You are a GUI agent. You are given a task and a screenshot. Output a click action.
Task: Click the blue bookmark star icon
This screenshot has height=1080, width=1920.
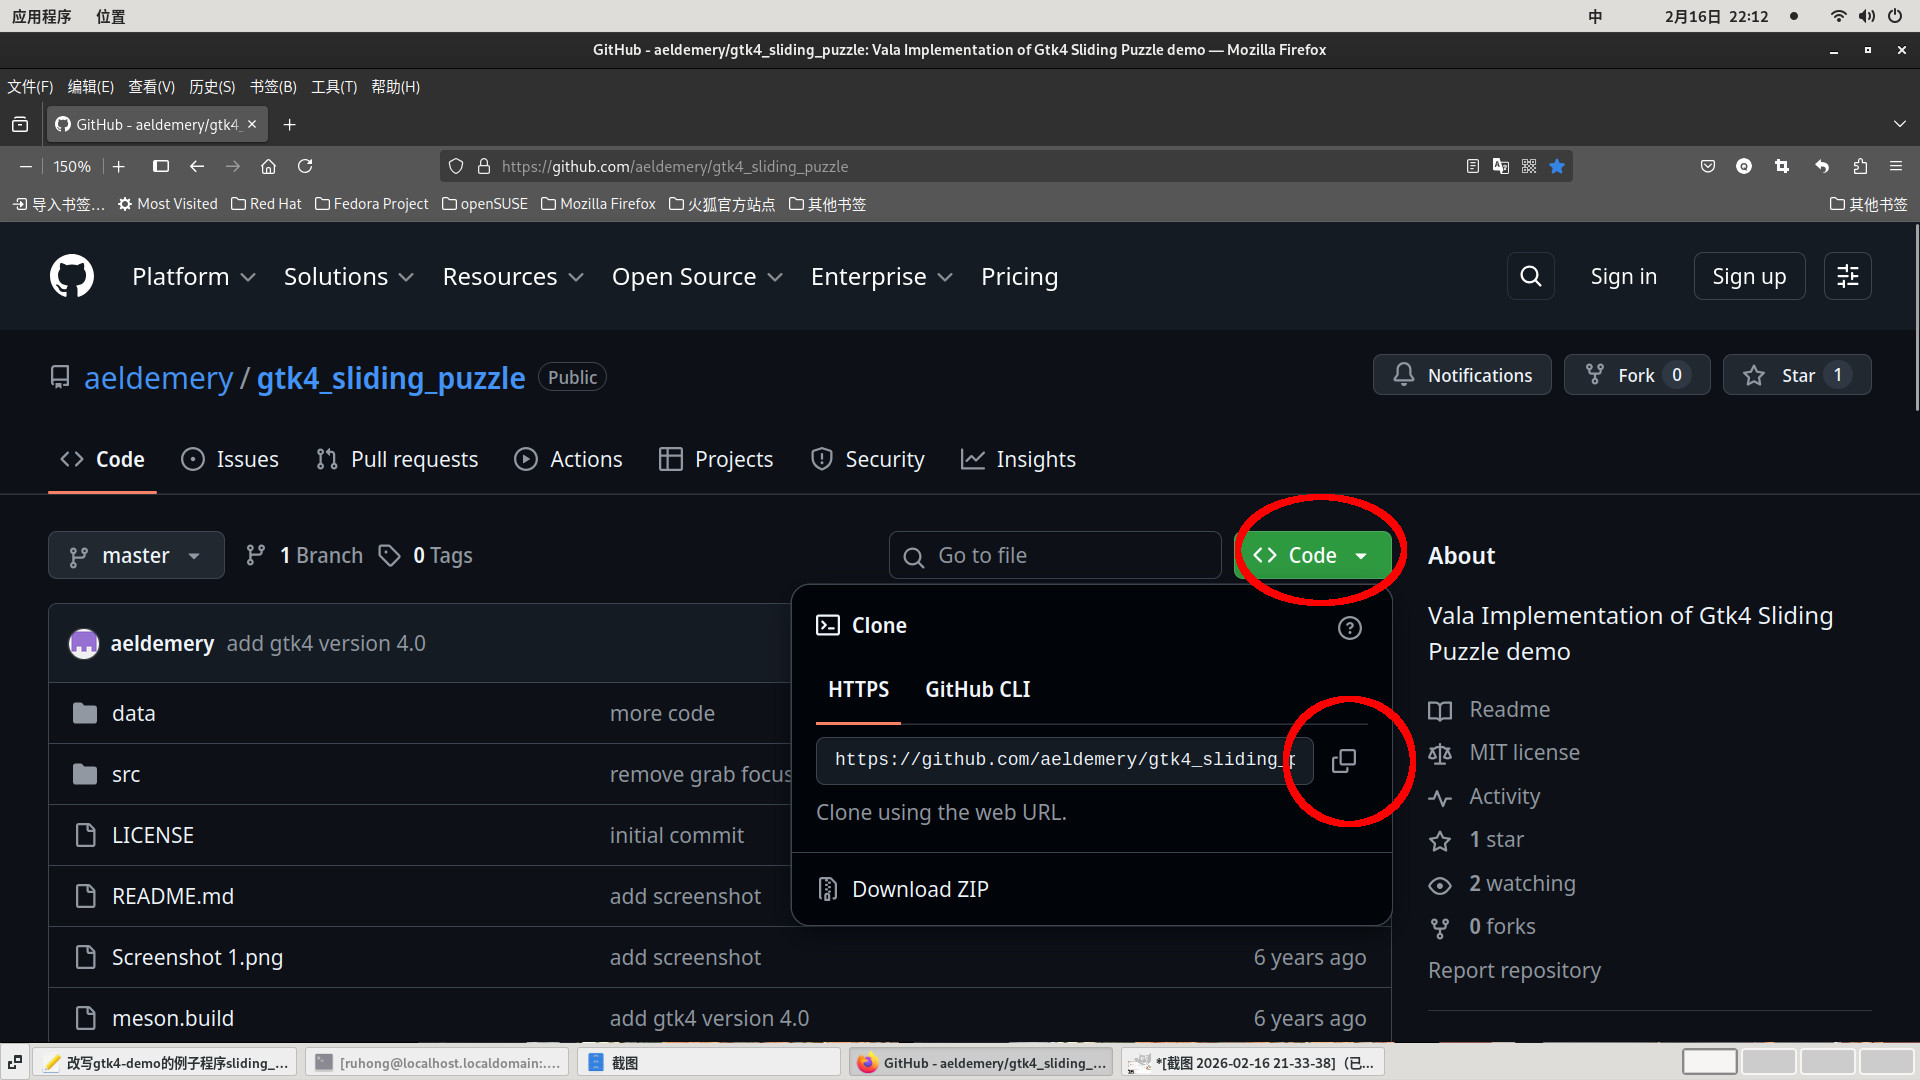point(1557,166)
